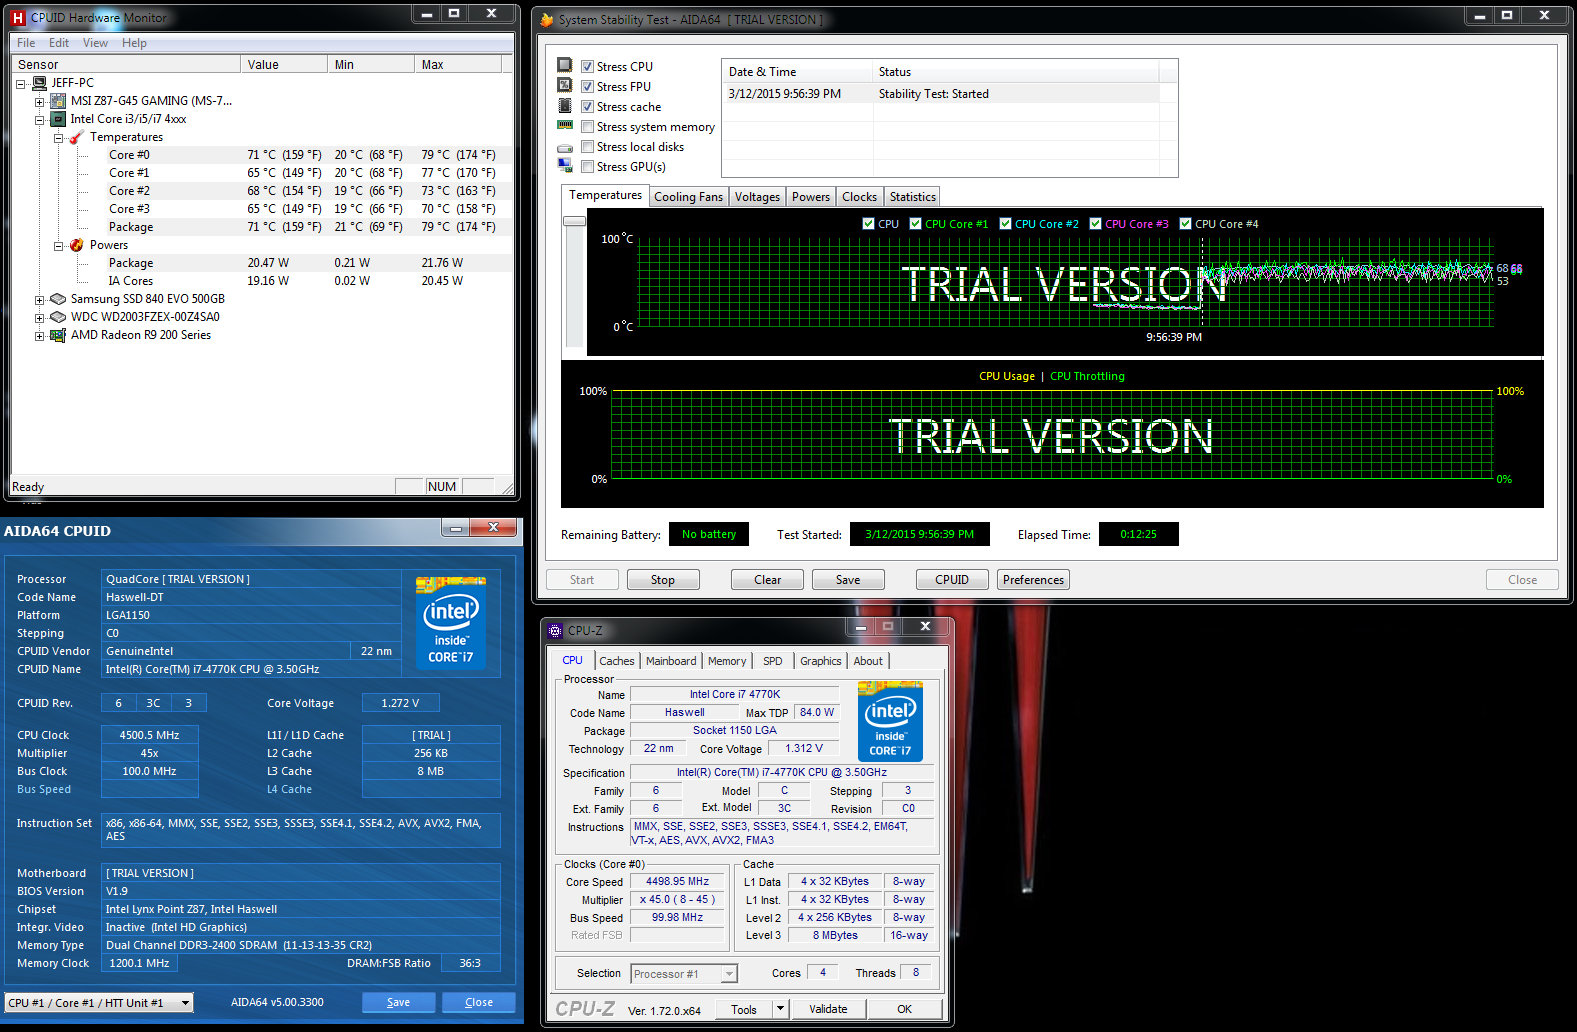Image resolution: width=1577 pixels, height=1032 pixels.
Task: Click the FPU icon beside Stress FPU
Action: 565,85
